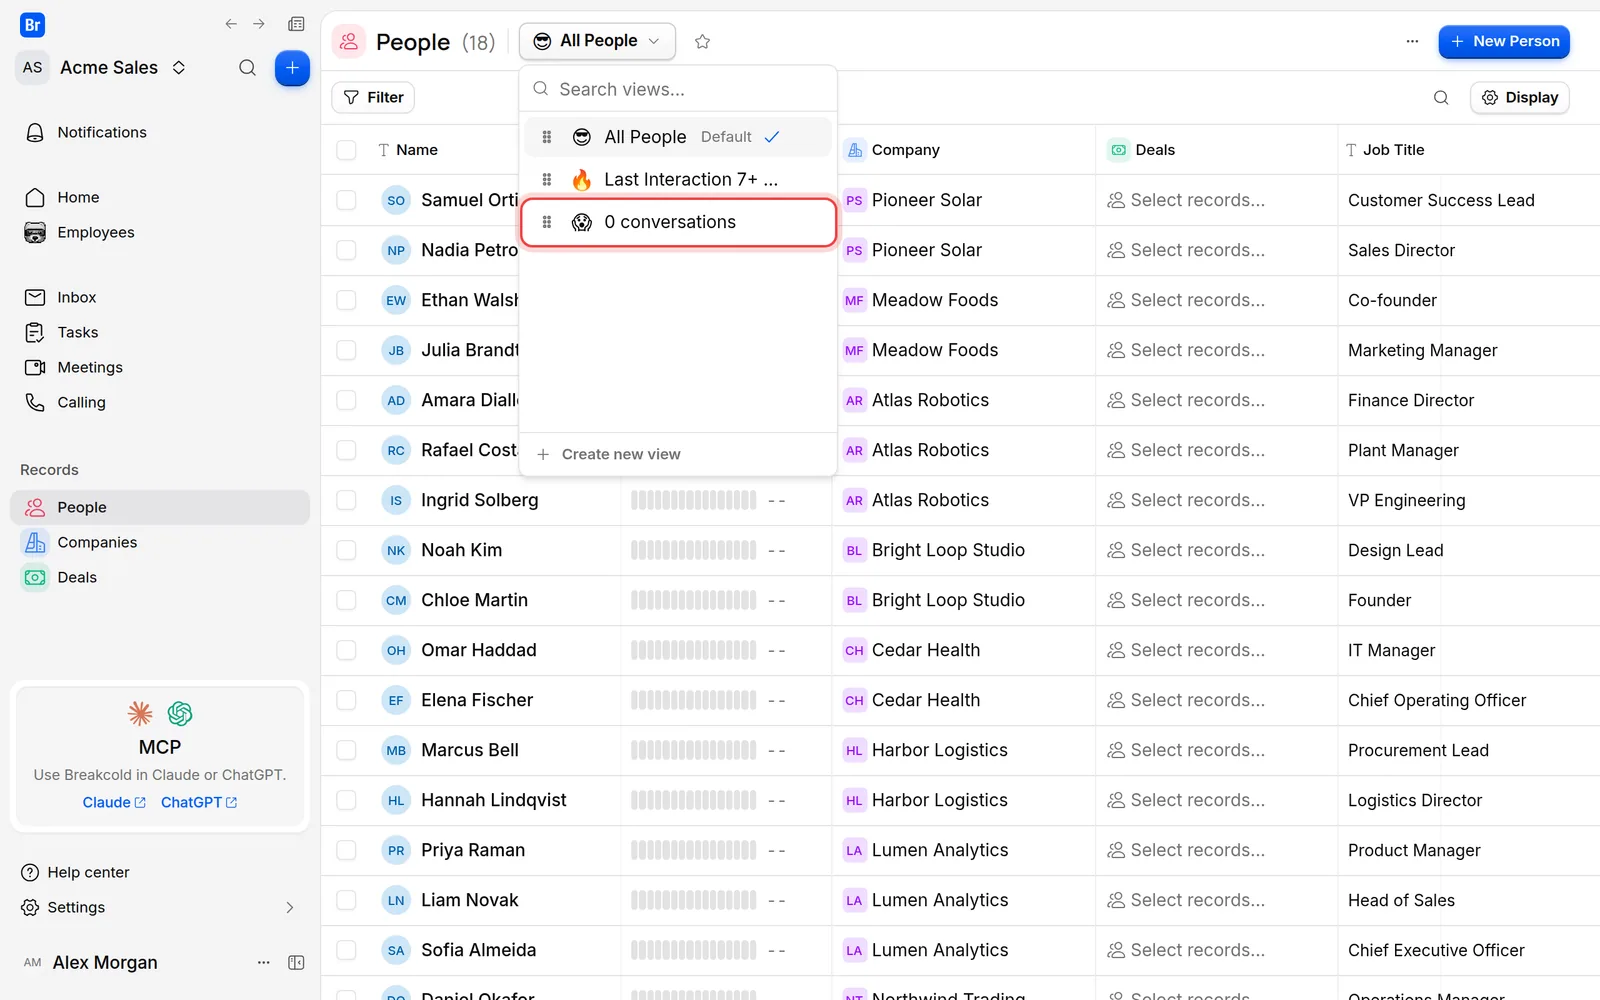The width and height of the screenshot is (1600, 1000).
Task: Open three-dot menu beside Alex Morgan
Action: coord(264,962)
